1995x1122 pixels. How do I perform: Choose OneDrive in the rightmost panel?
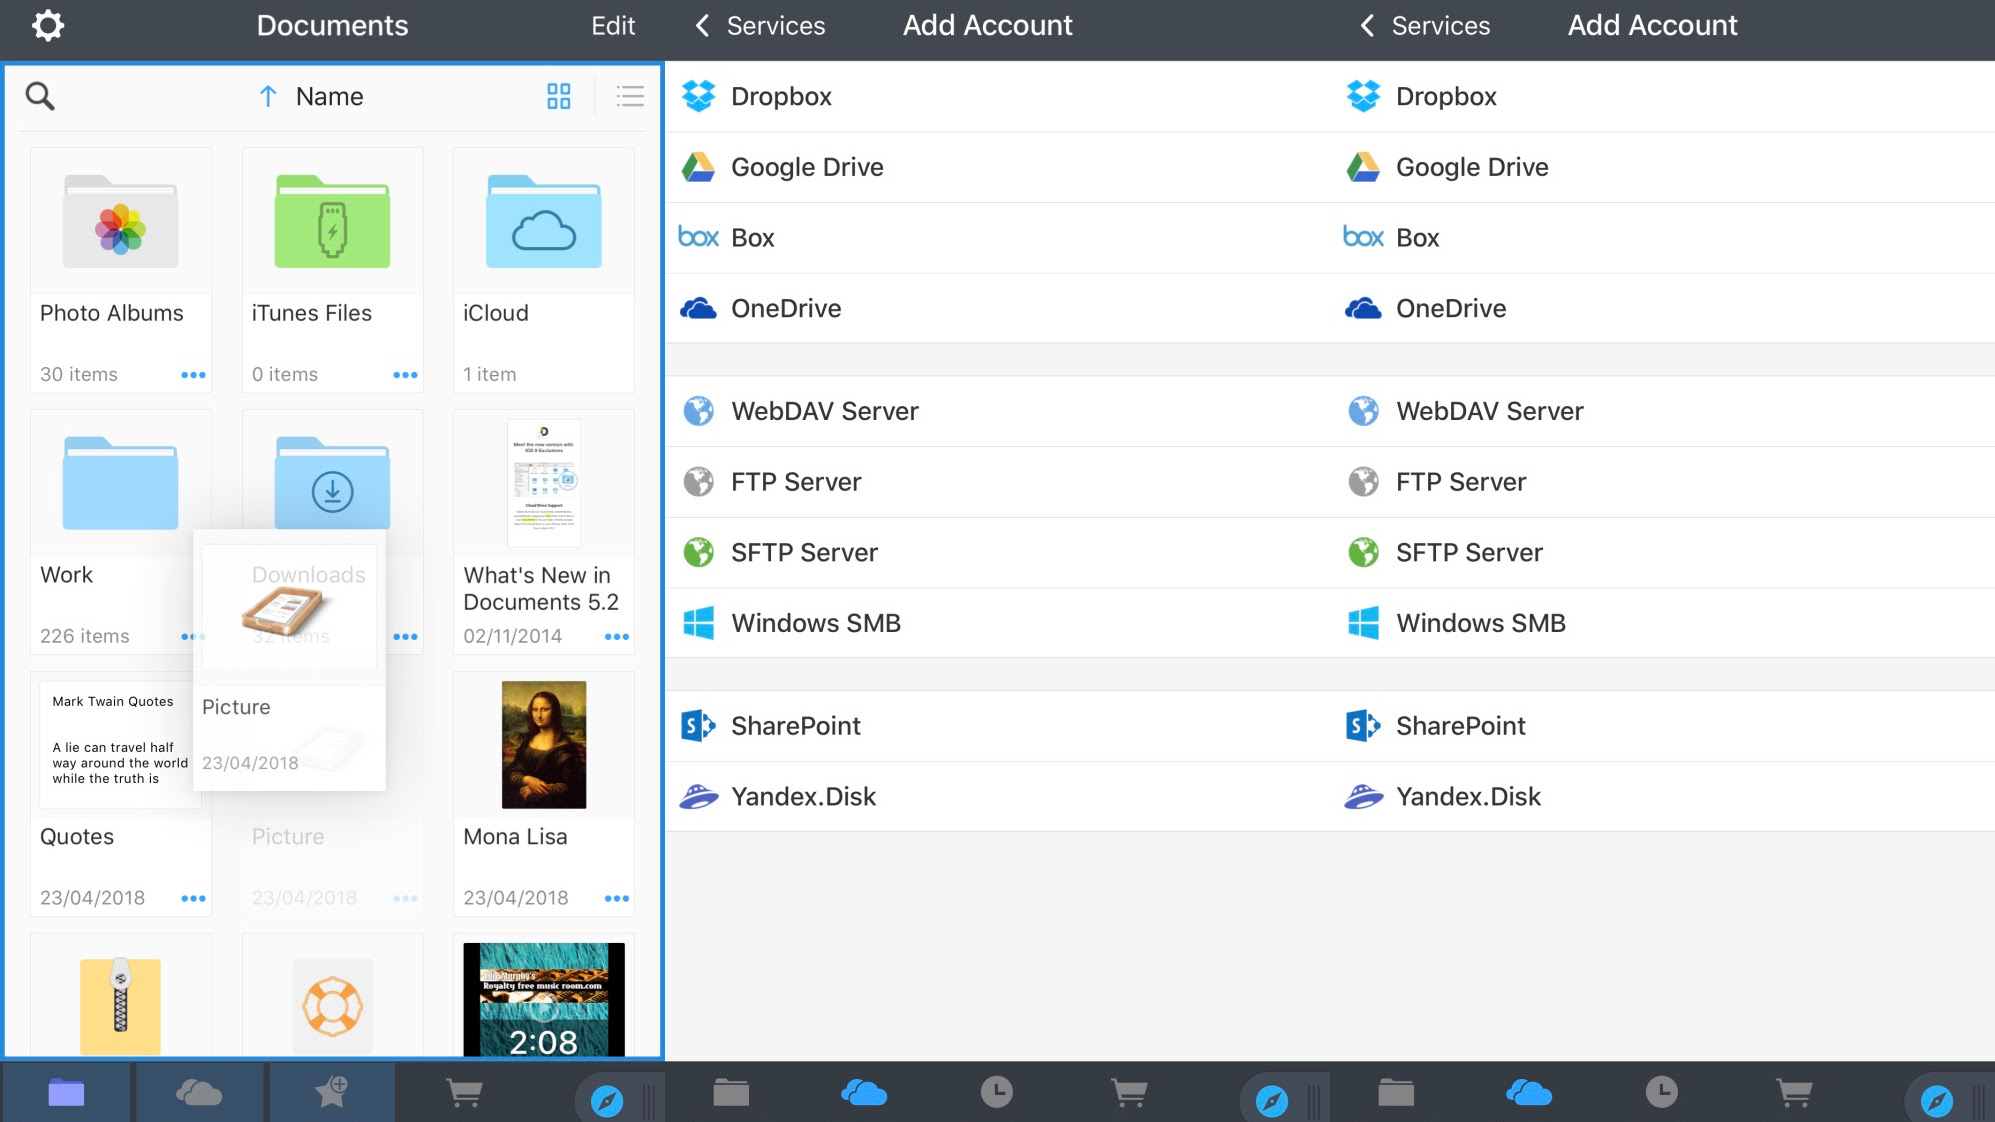coord(1663,308)
